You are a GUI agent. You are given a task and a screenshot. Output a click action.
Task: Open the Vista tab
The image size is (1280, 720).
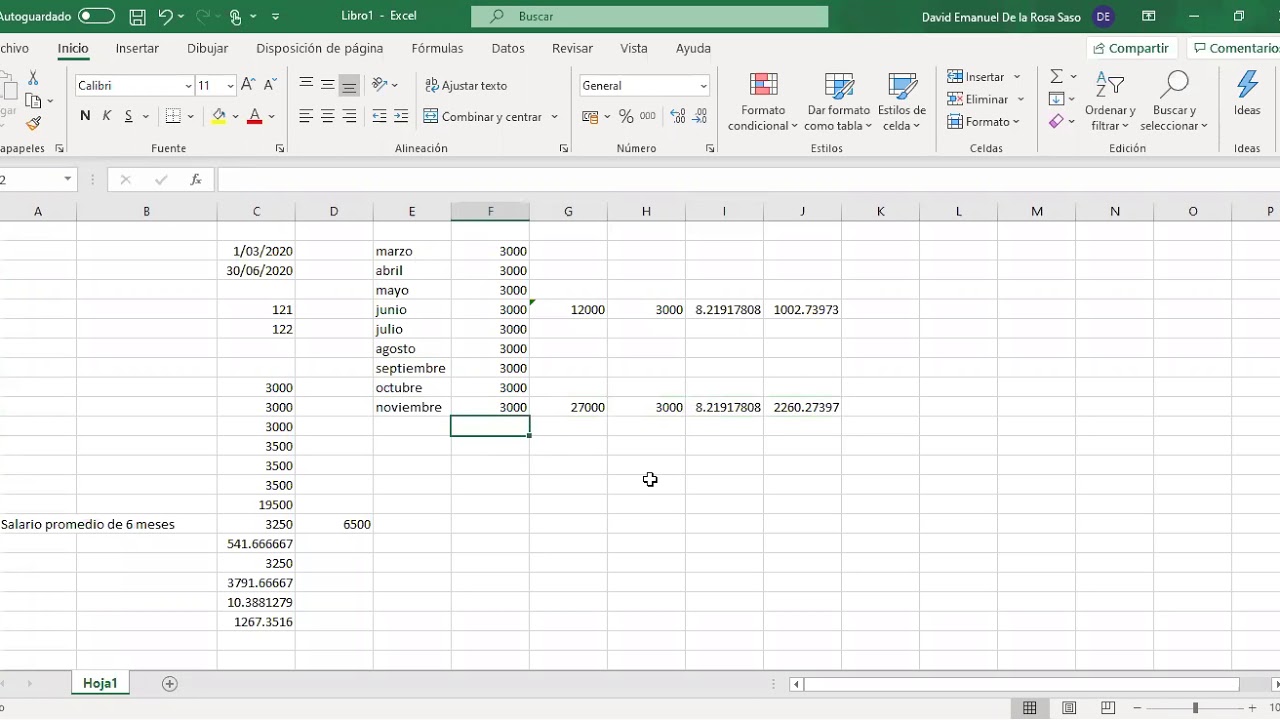633,48
